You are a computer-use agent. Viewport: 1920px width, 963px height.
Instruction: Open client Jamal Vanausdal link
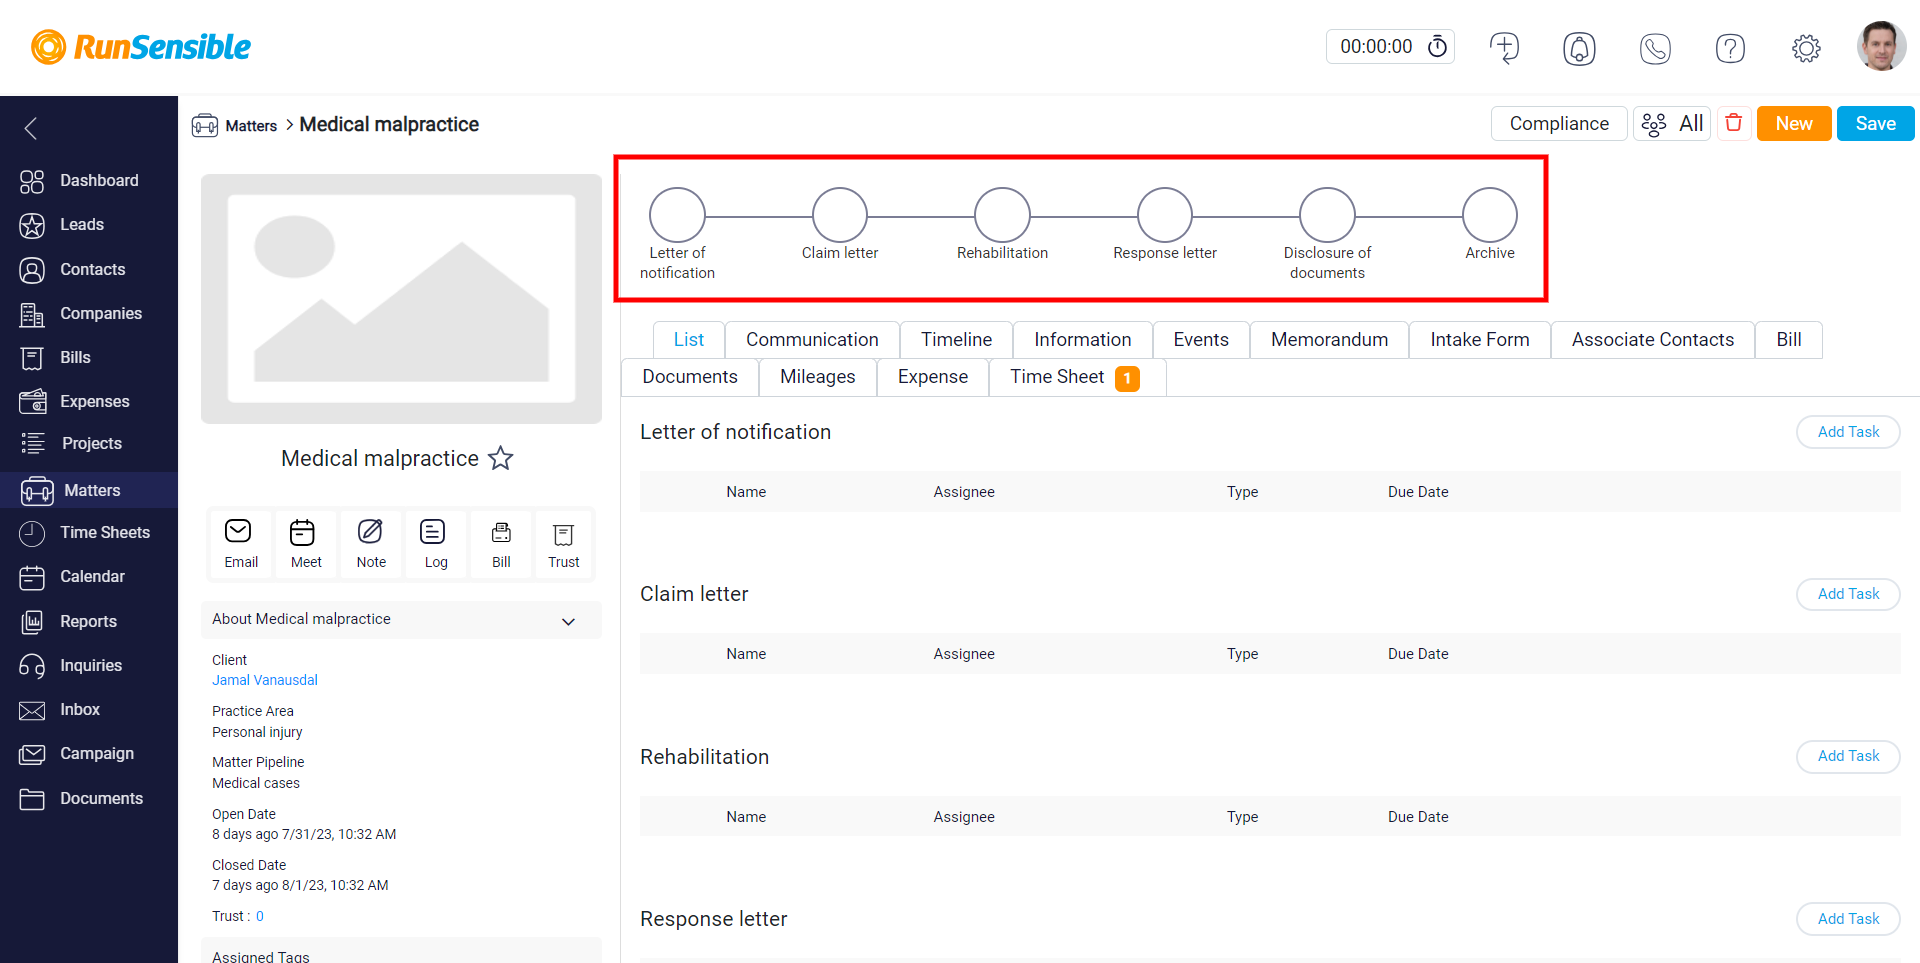[x=265, y=680]
